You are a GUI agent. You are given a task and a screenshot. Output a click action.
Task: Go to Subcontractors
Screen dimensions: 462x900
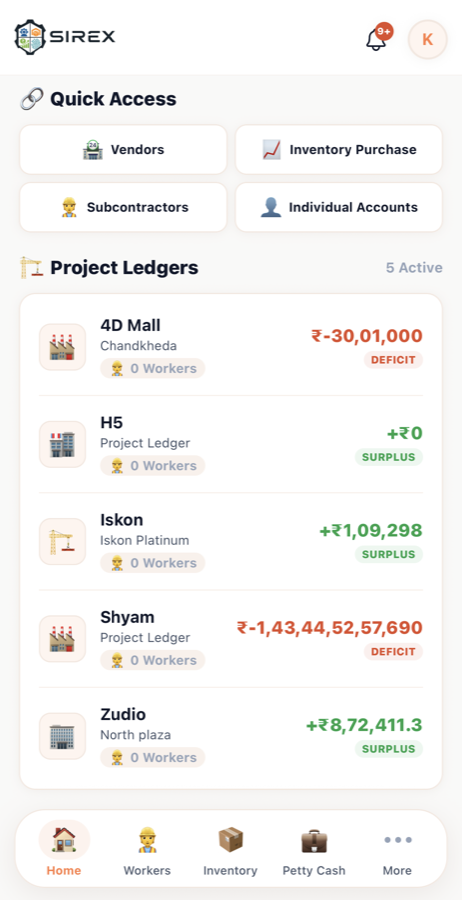(123, 207)
